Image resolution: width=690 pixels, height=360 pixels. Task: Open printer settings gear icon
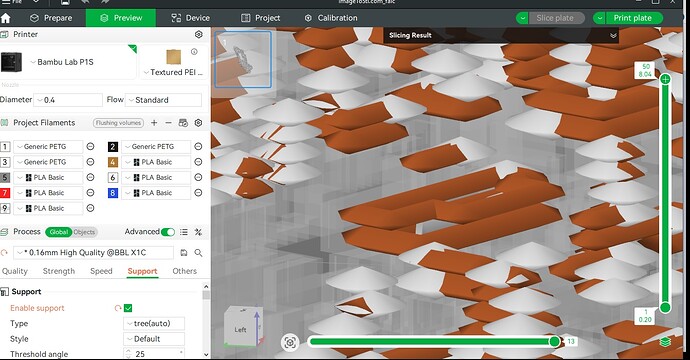(198, 34)
